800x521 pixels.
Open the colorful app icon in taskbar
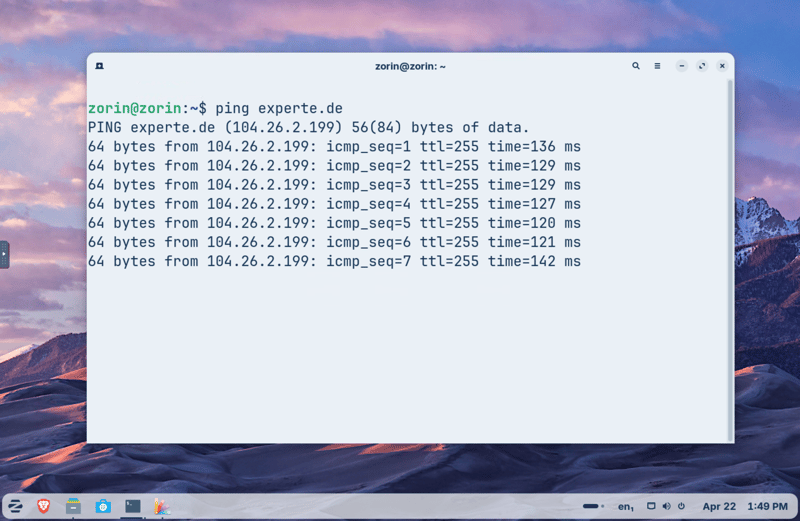(161, 506)
